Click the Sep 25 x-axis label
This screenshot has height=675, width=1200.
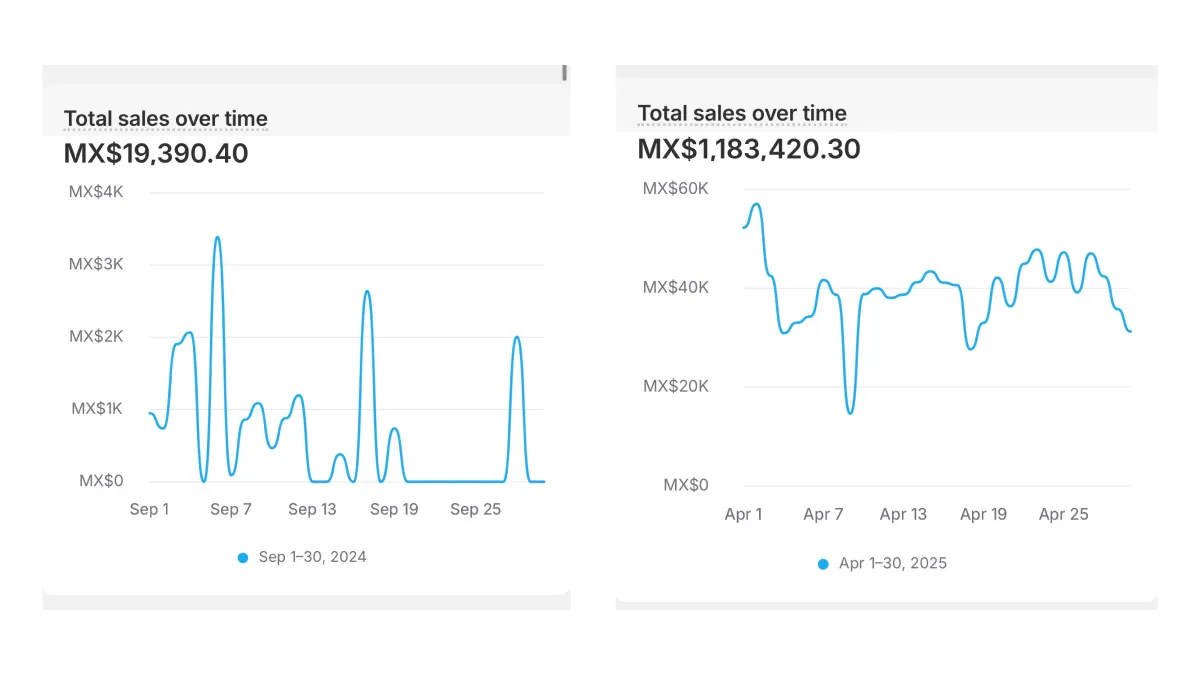(475, 509)
